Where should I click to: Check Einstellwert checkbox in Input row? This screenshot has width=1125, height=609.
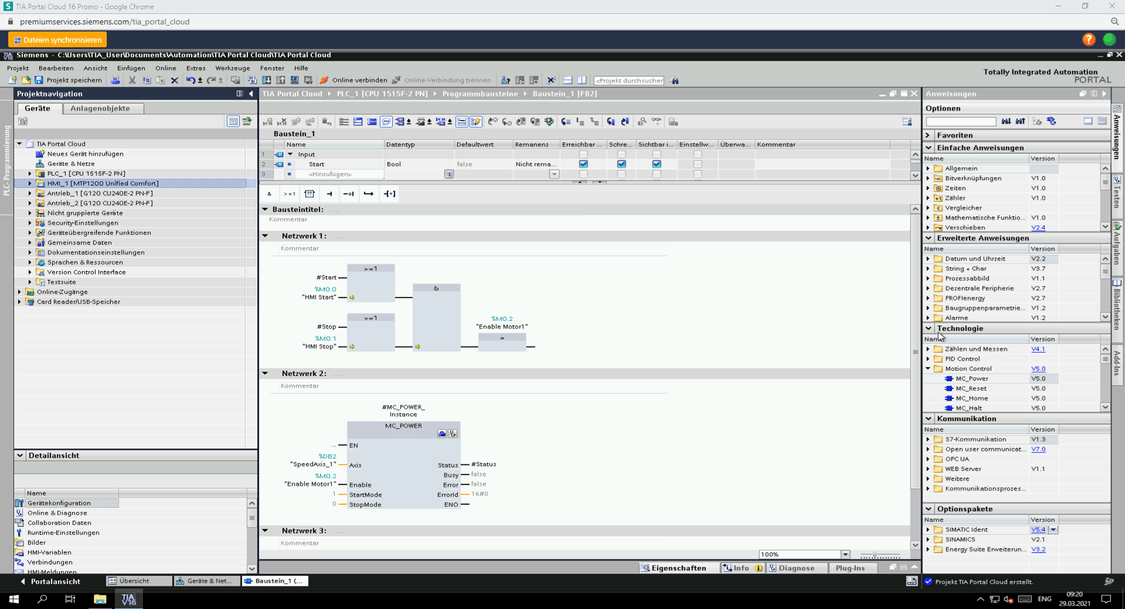pos(697,154)
